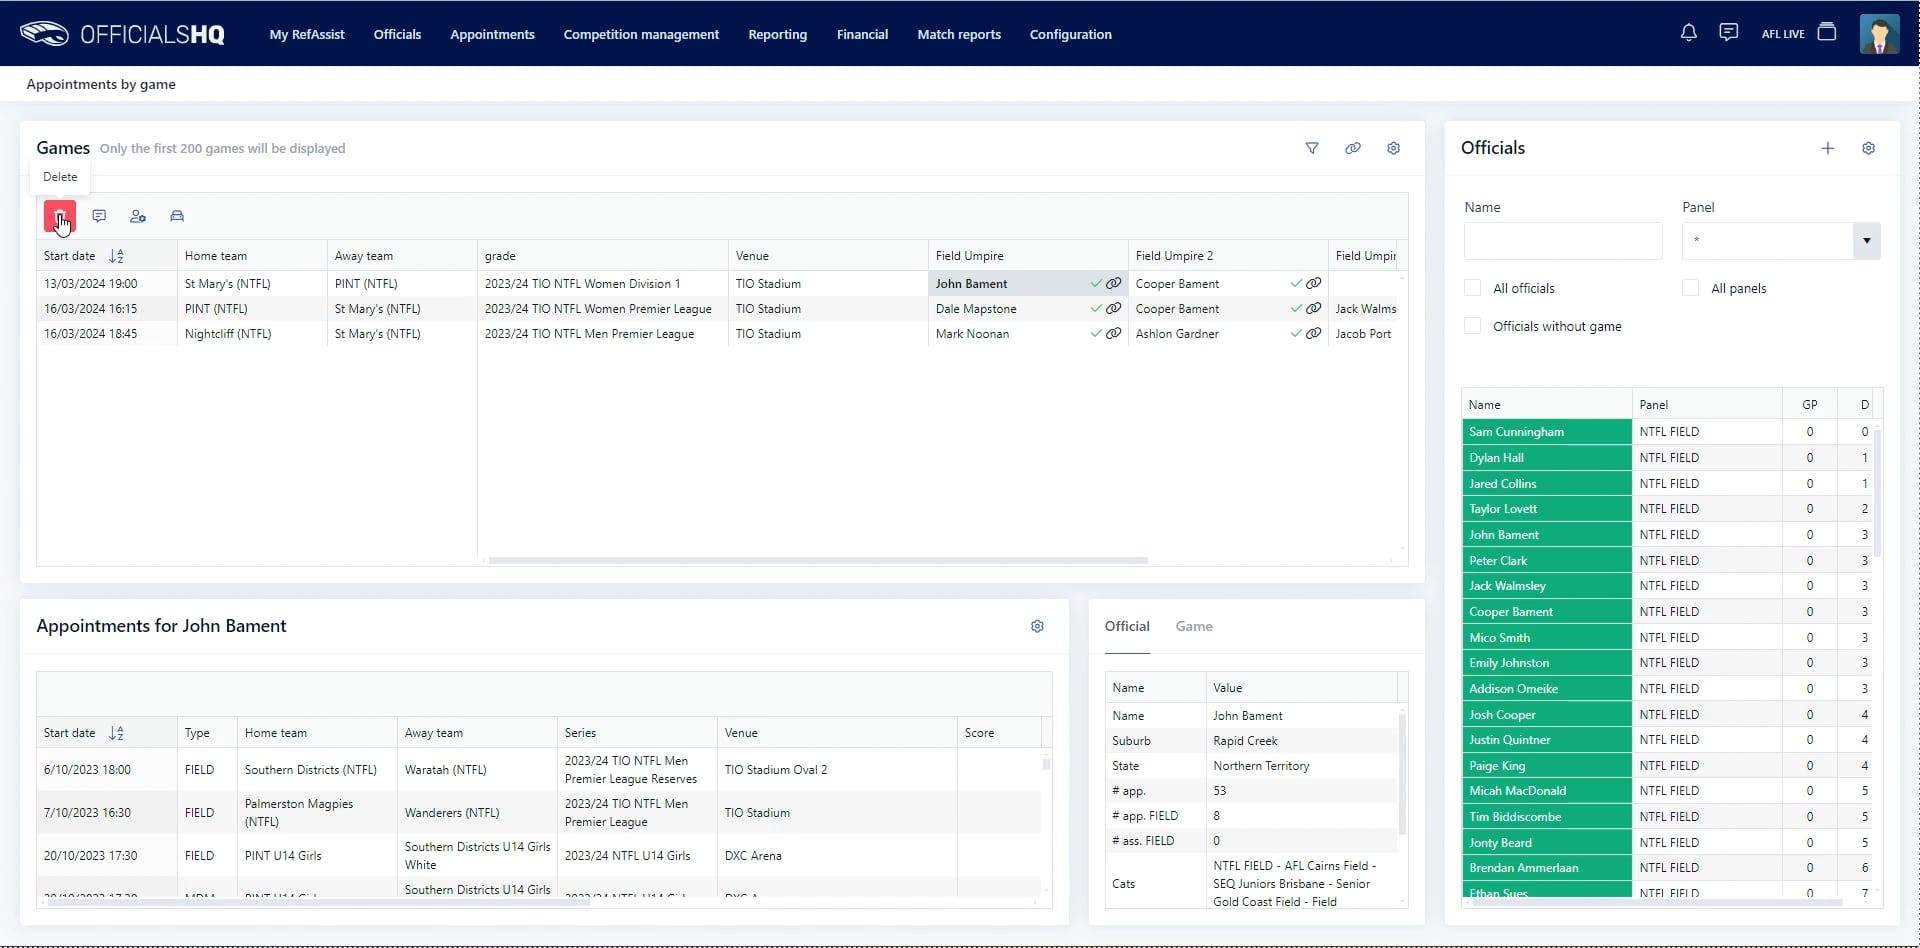Click the comment icon in Games toolbar
The width and height of the screenshot is (1920, 948).
click(99, 216)
